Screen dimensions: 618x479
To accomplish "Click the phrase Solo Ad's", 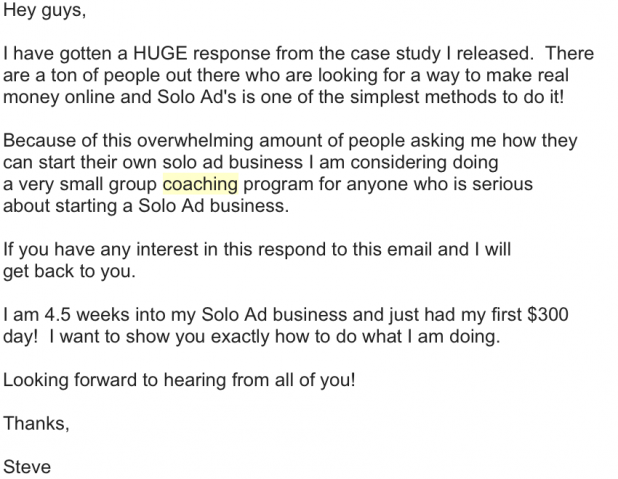I will pyautogui.click(x=197, y=97).
